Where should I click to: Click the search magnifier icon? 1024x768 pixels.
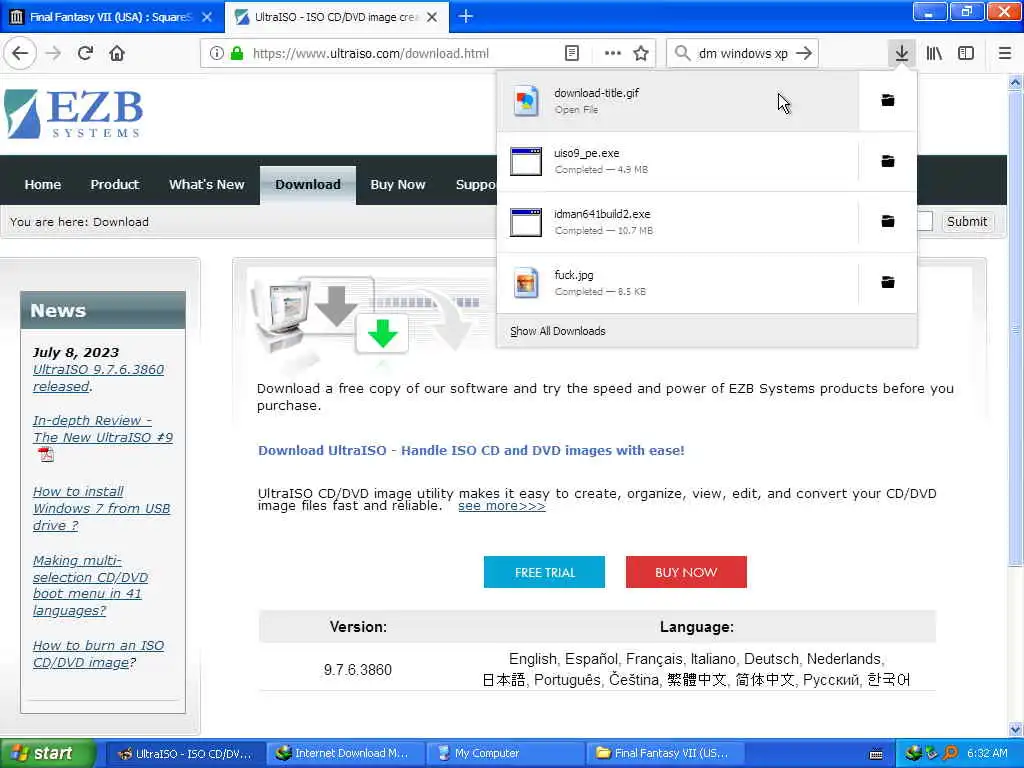coord(682,53)
